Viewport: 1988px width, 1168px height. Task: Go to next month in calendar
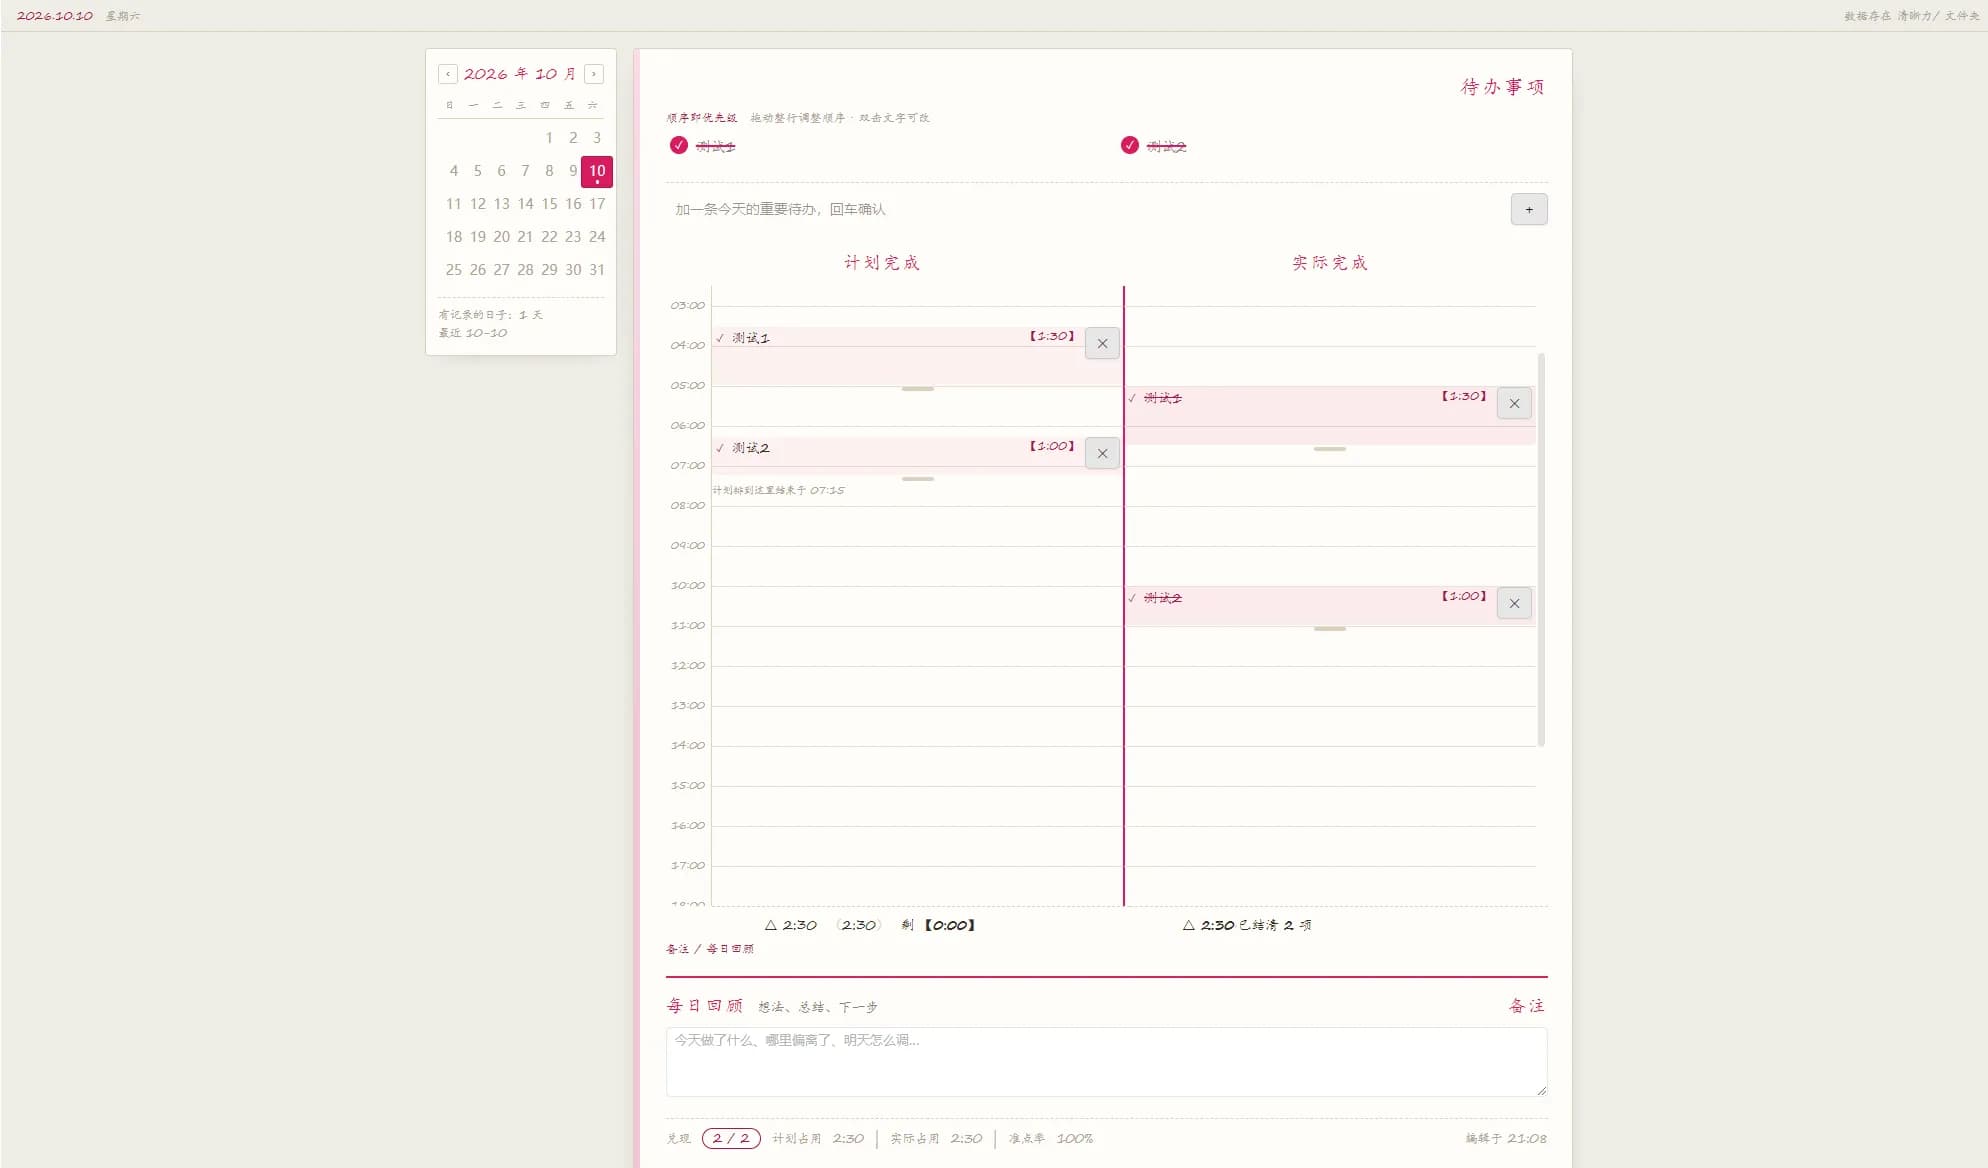[x=594, y=74]
